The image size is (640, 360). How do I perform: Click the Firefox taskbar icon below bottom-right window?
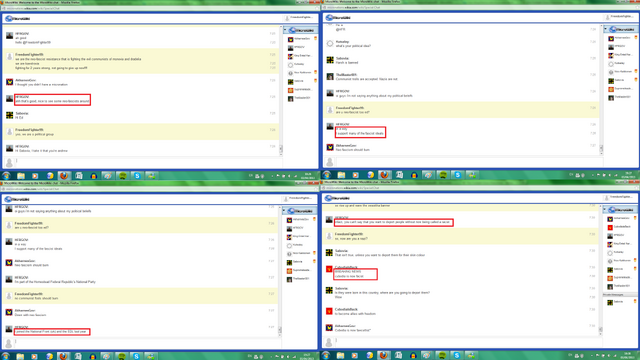[x=384, y=356]
